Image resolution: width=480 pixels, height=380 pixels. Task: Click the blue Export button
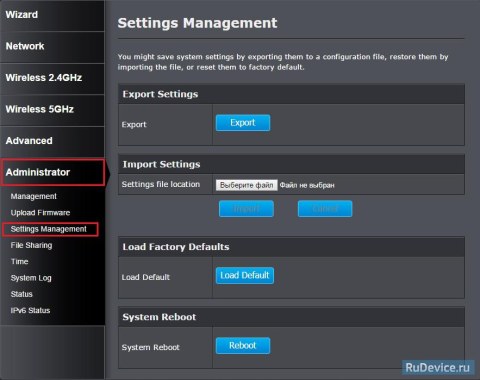[x=243, y=123]
